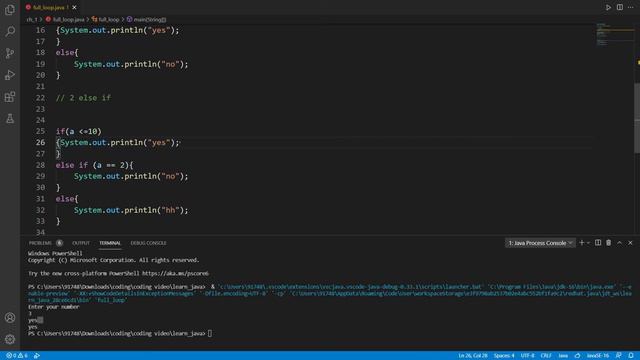
Task: Open the Source Control view
Action: (x=10, y=53)
